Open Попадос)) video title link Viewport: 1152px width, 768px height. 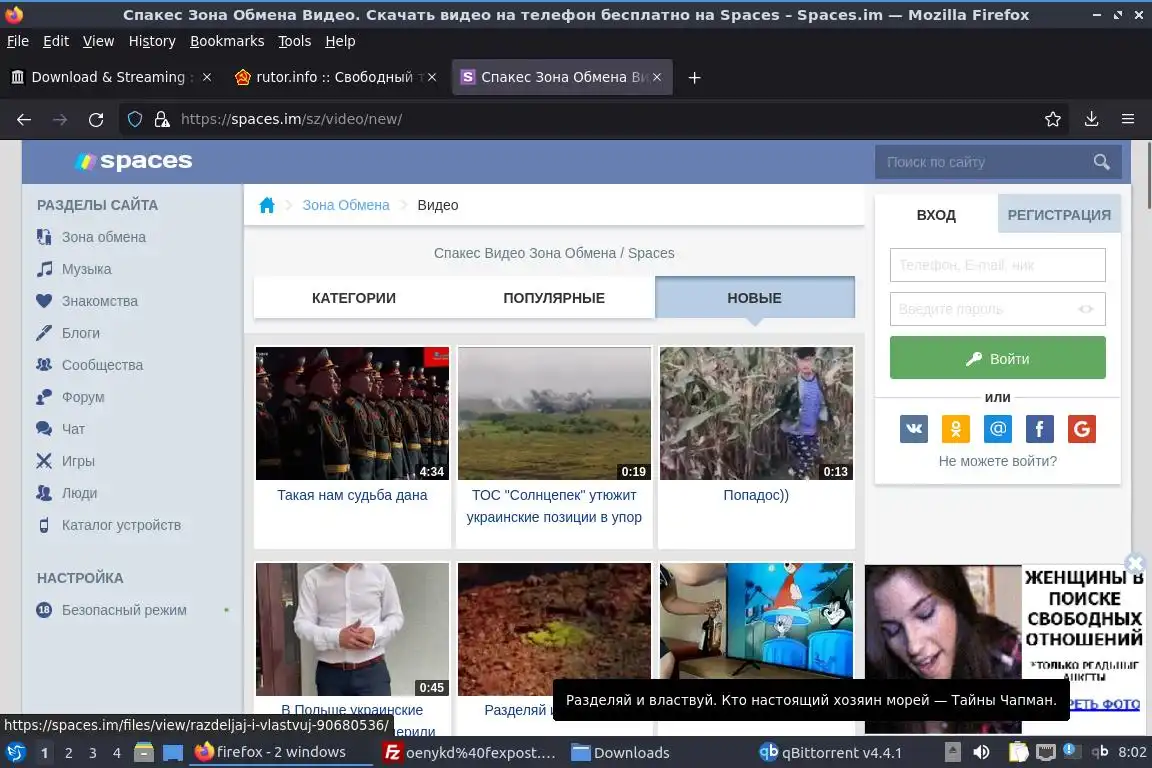[756, 495]
